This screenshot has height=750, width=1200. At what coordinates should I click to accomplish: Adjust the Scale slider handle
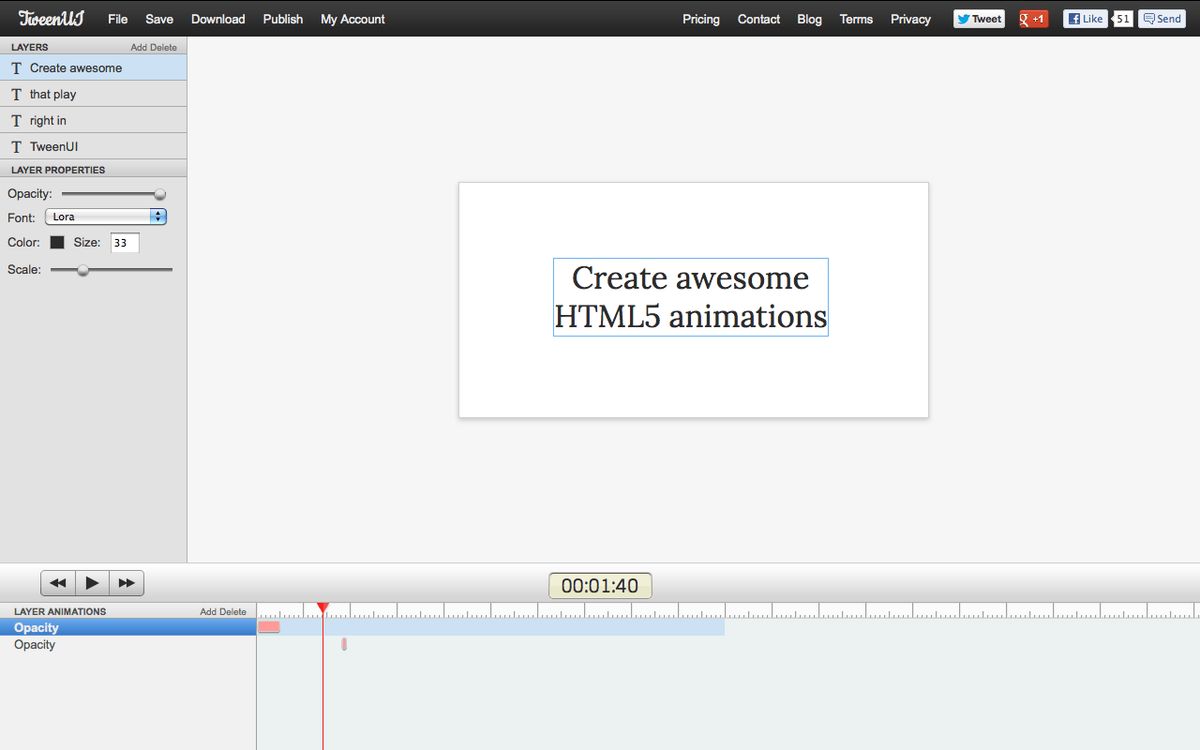tap(83, 269)
